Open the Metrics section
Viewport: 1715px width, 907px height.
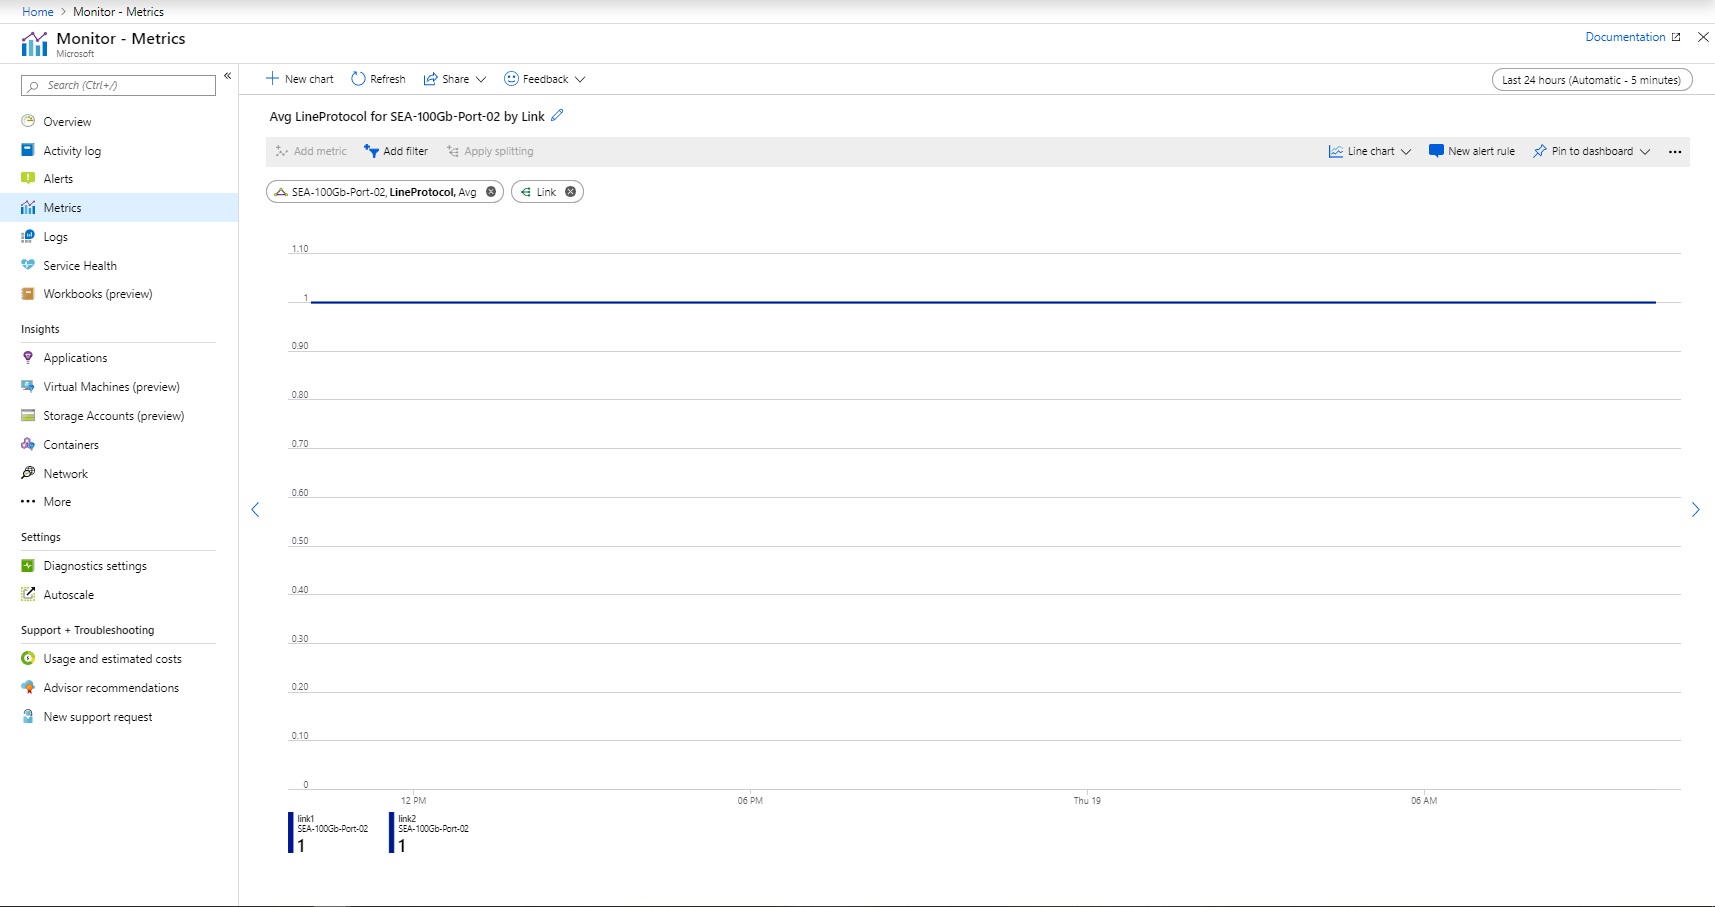pos(62,207)
